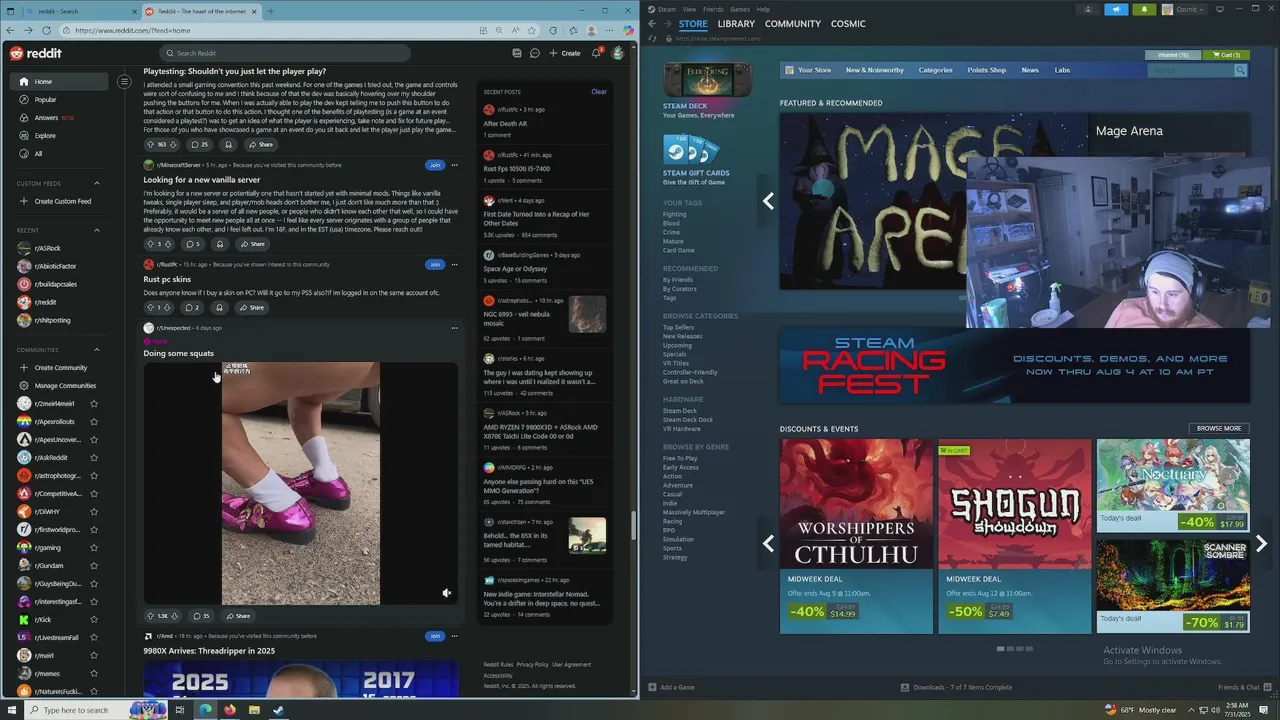Open Edge Copilot icon

click(628, 31)
